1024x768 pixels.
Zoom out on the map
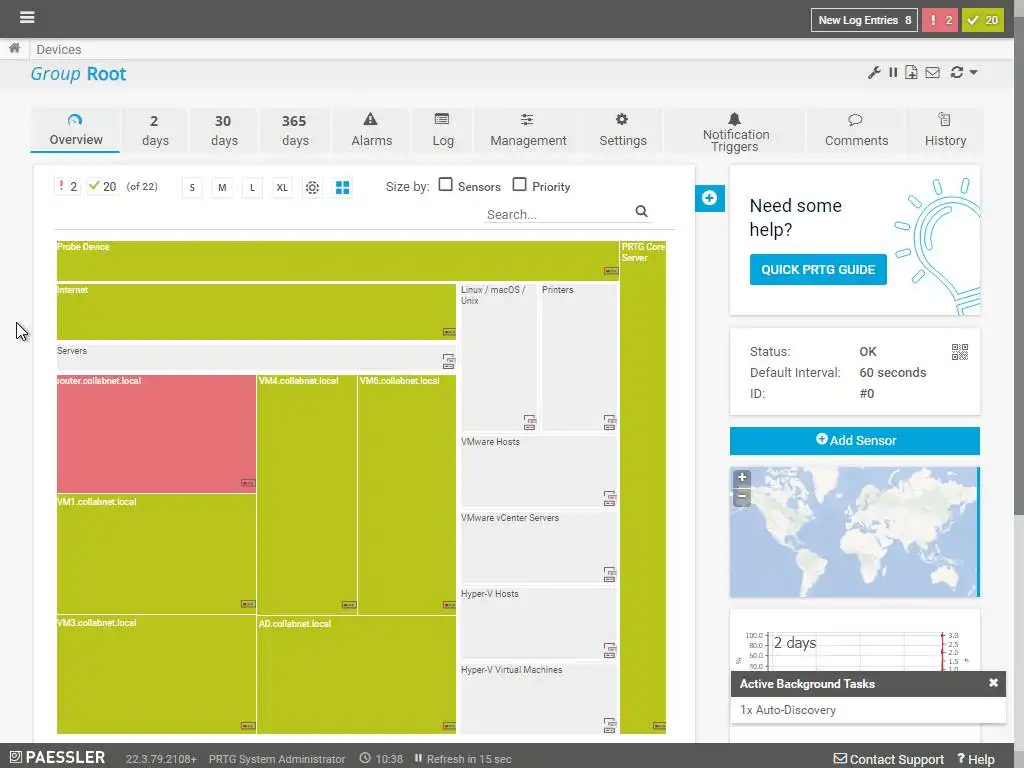point(742,496)
